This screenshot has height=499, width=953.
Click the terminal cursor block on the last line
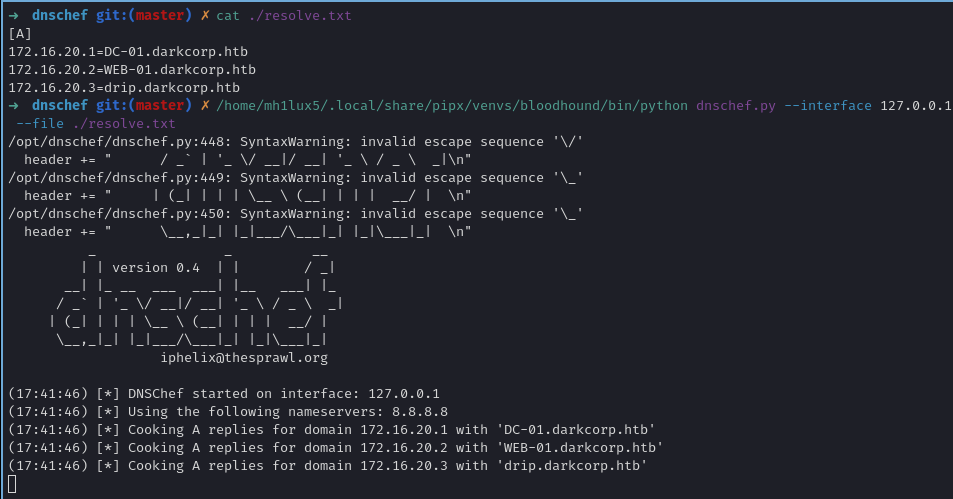coord(12,484)
